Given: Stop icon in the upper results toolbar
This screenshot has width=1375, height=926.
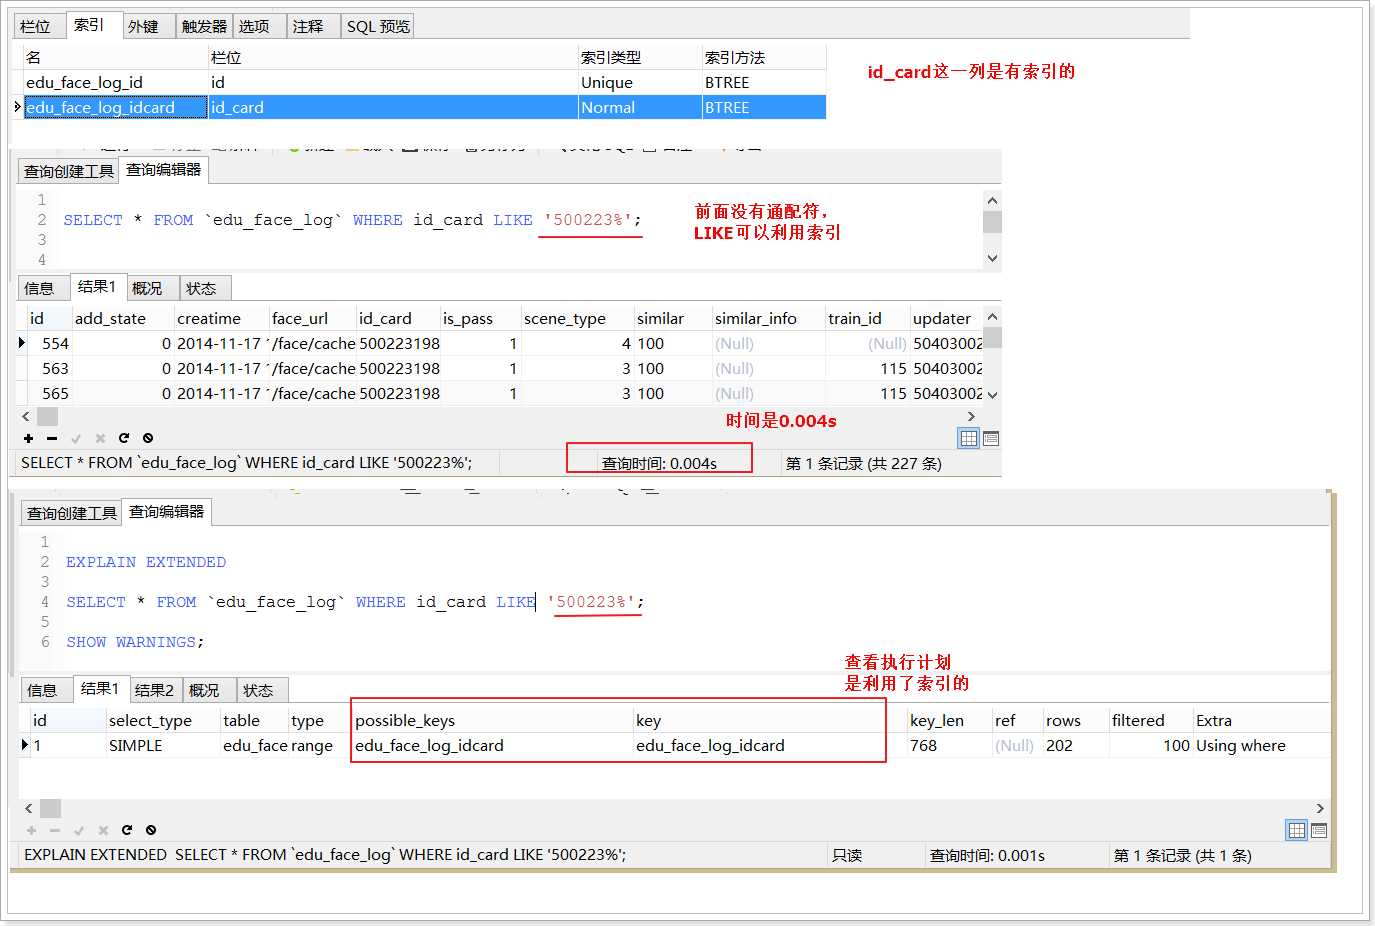Looking at the screenshot, I should (148, 438).
